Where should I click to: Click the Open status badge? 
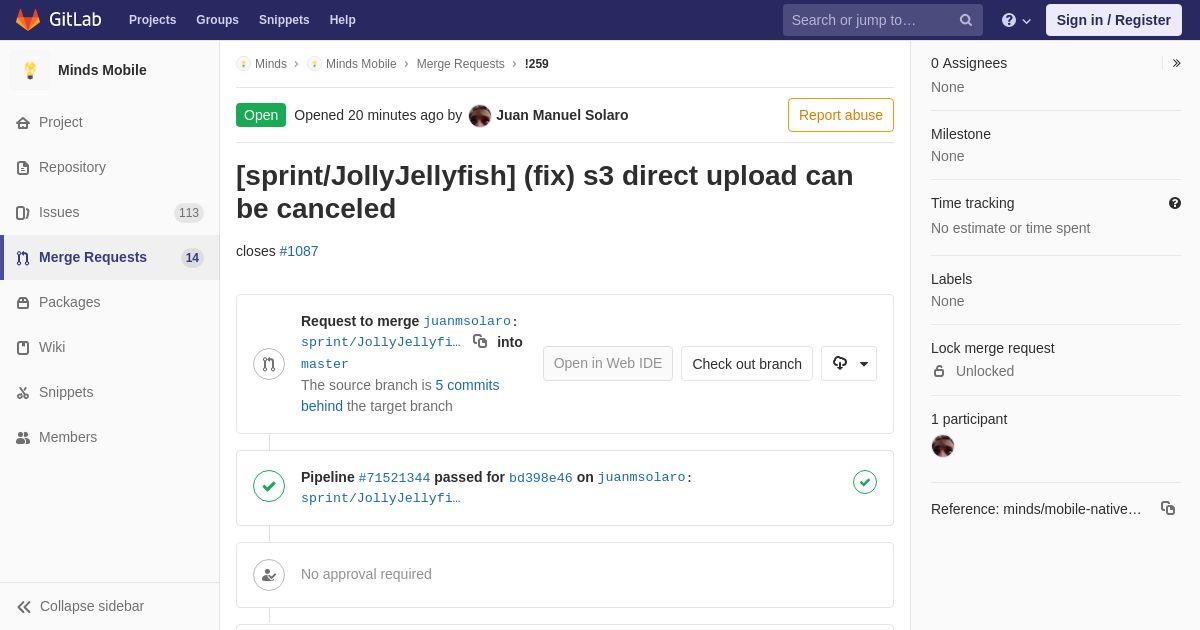click(x=261, y=115)
